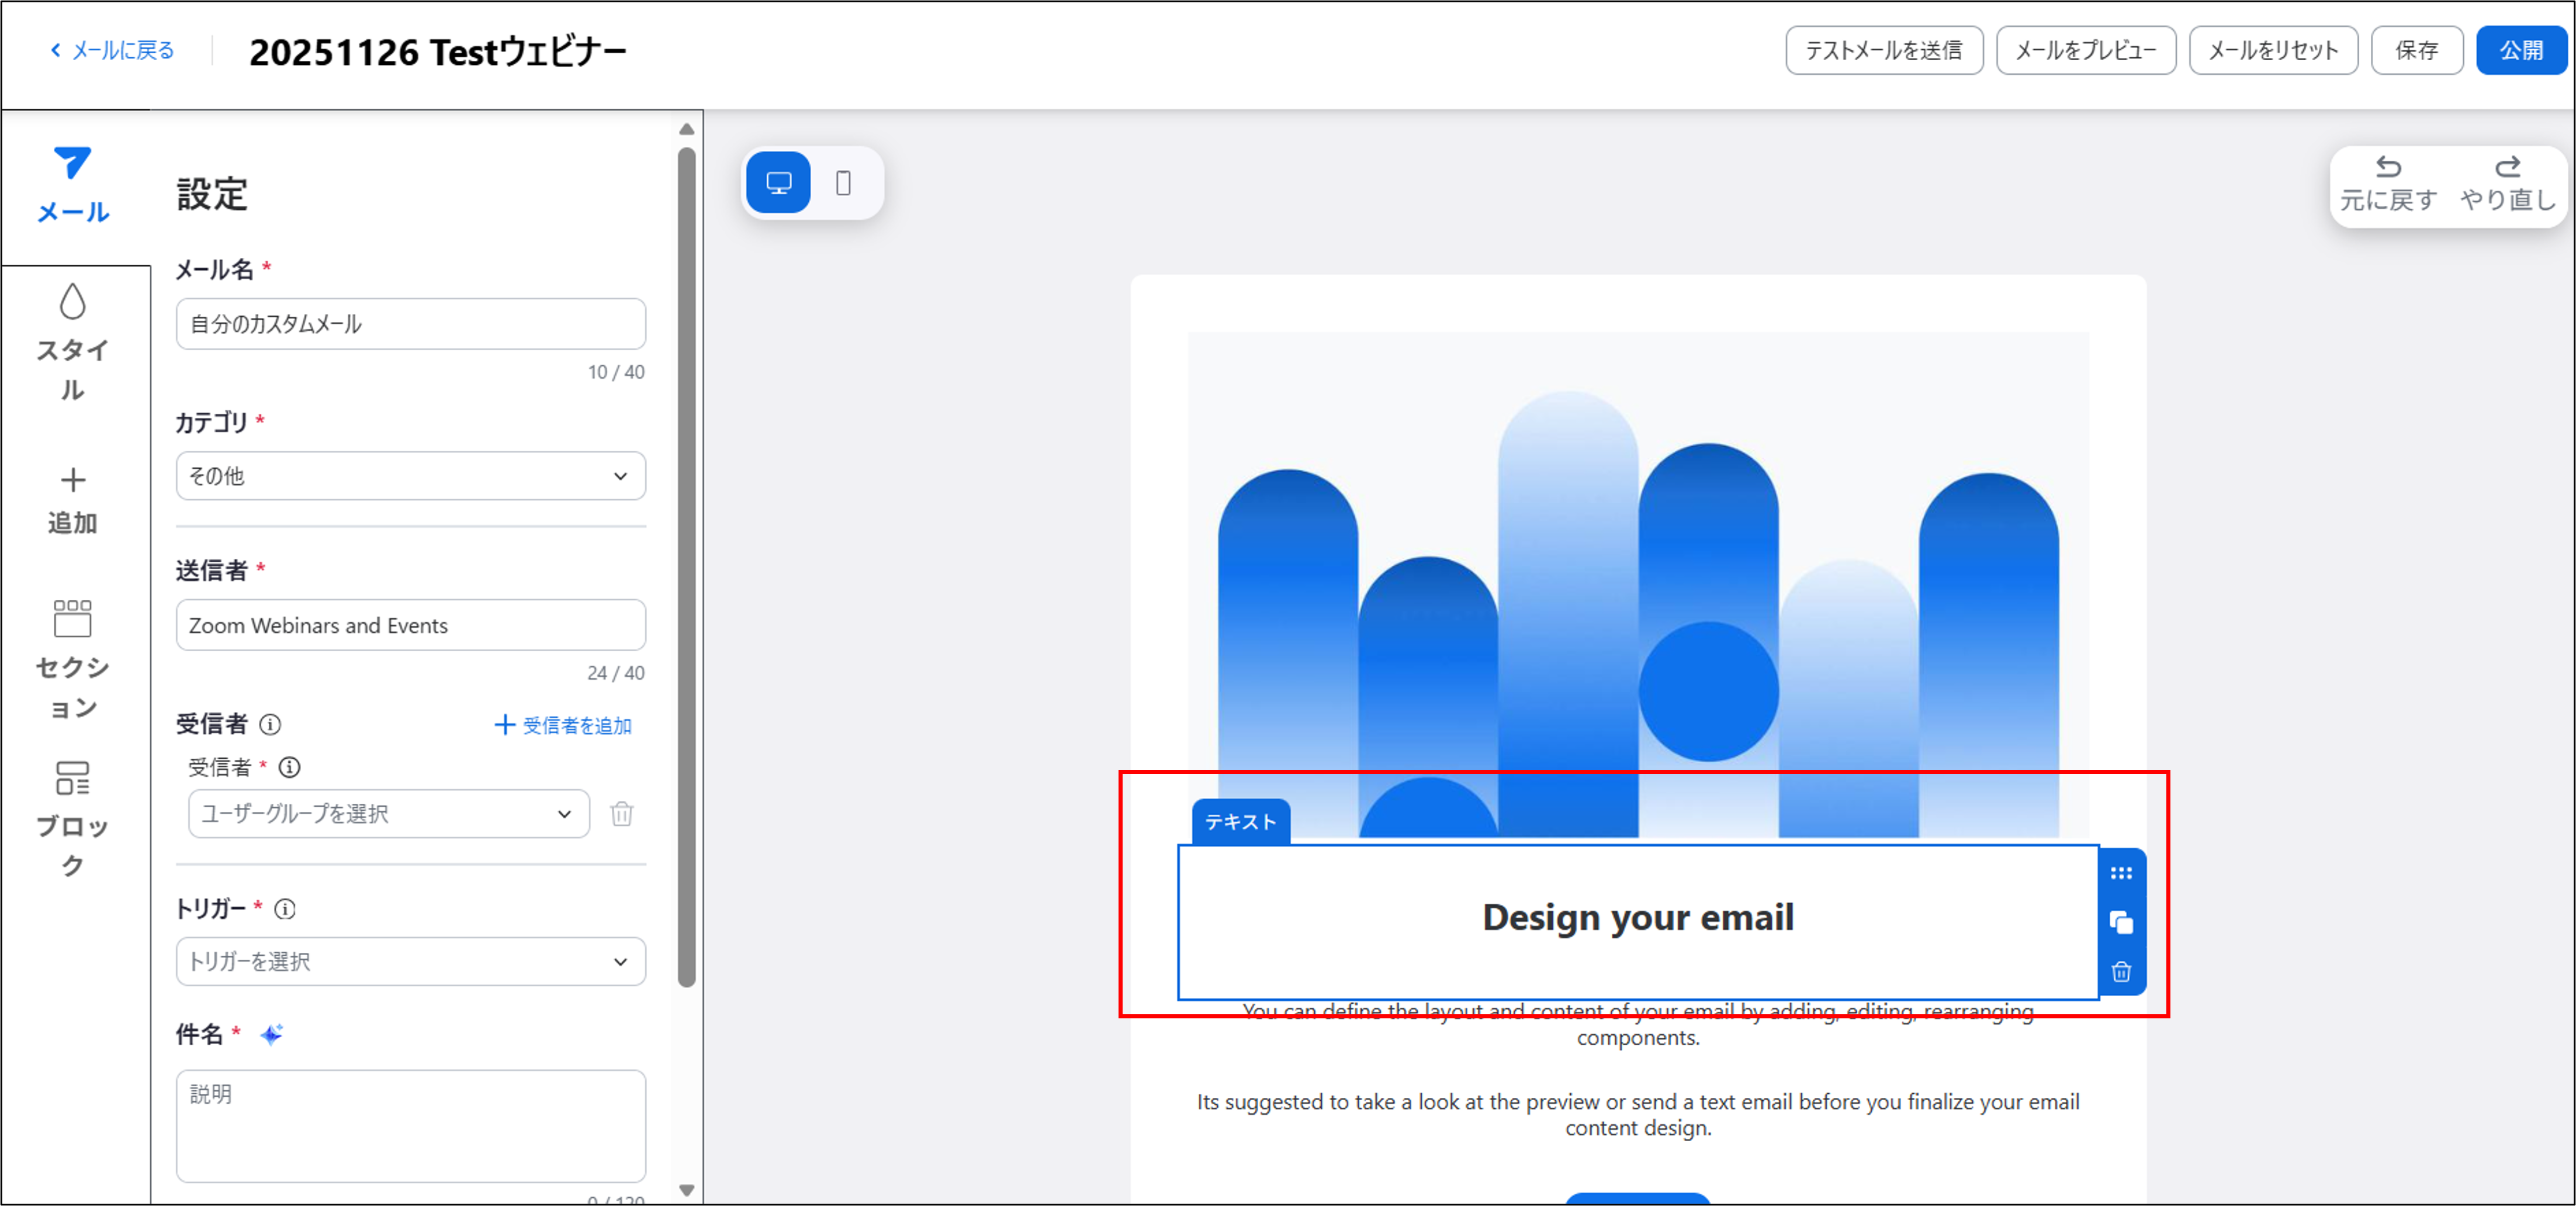Select the Design your email heading text
The height and width of the screenshot is (1206, 2576).
1638,917
